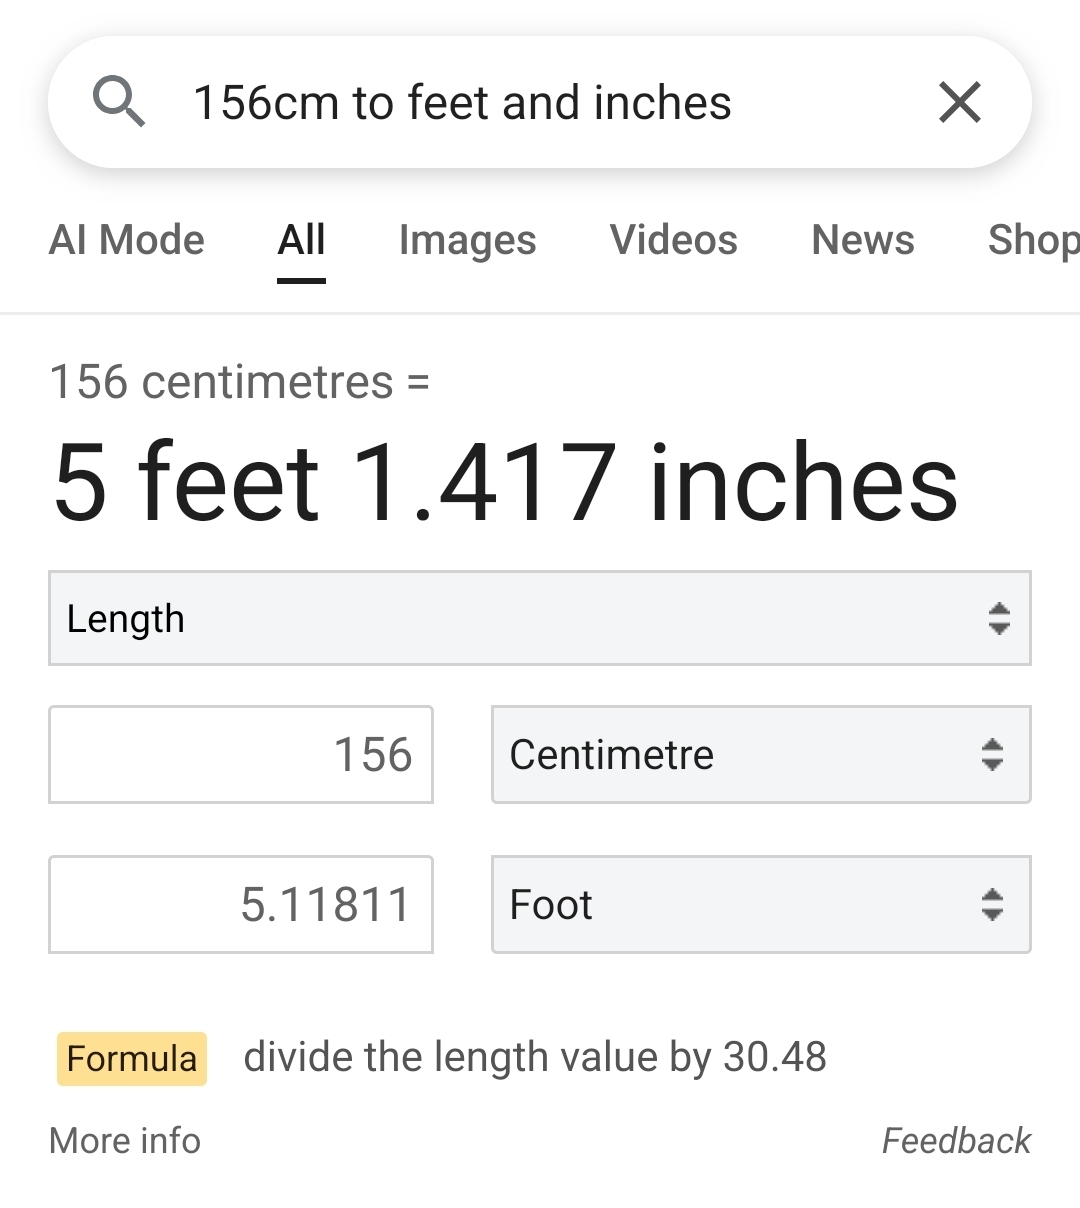Open the Foot unit dropdown
The height and width of the screenshot is (1208, 1080).
point(761,904)
